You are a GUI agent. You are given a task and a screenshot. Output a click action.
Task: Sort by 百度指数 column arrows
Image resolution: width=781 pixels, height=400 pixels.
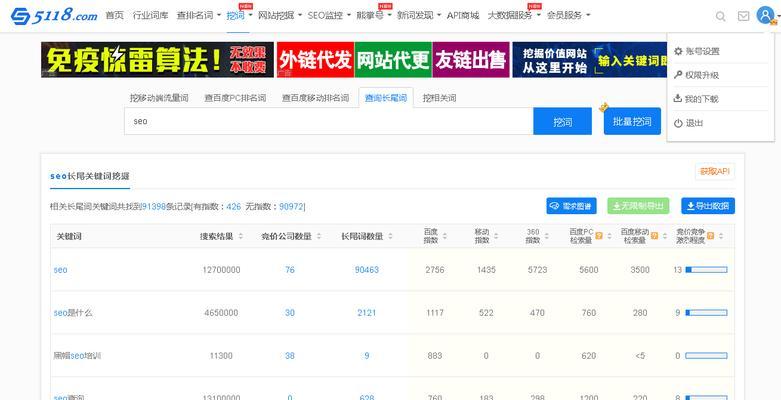pyautogui.click(x=445, y=236)
